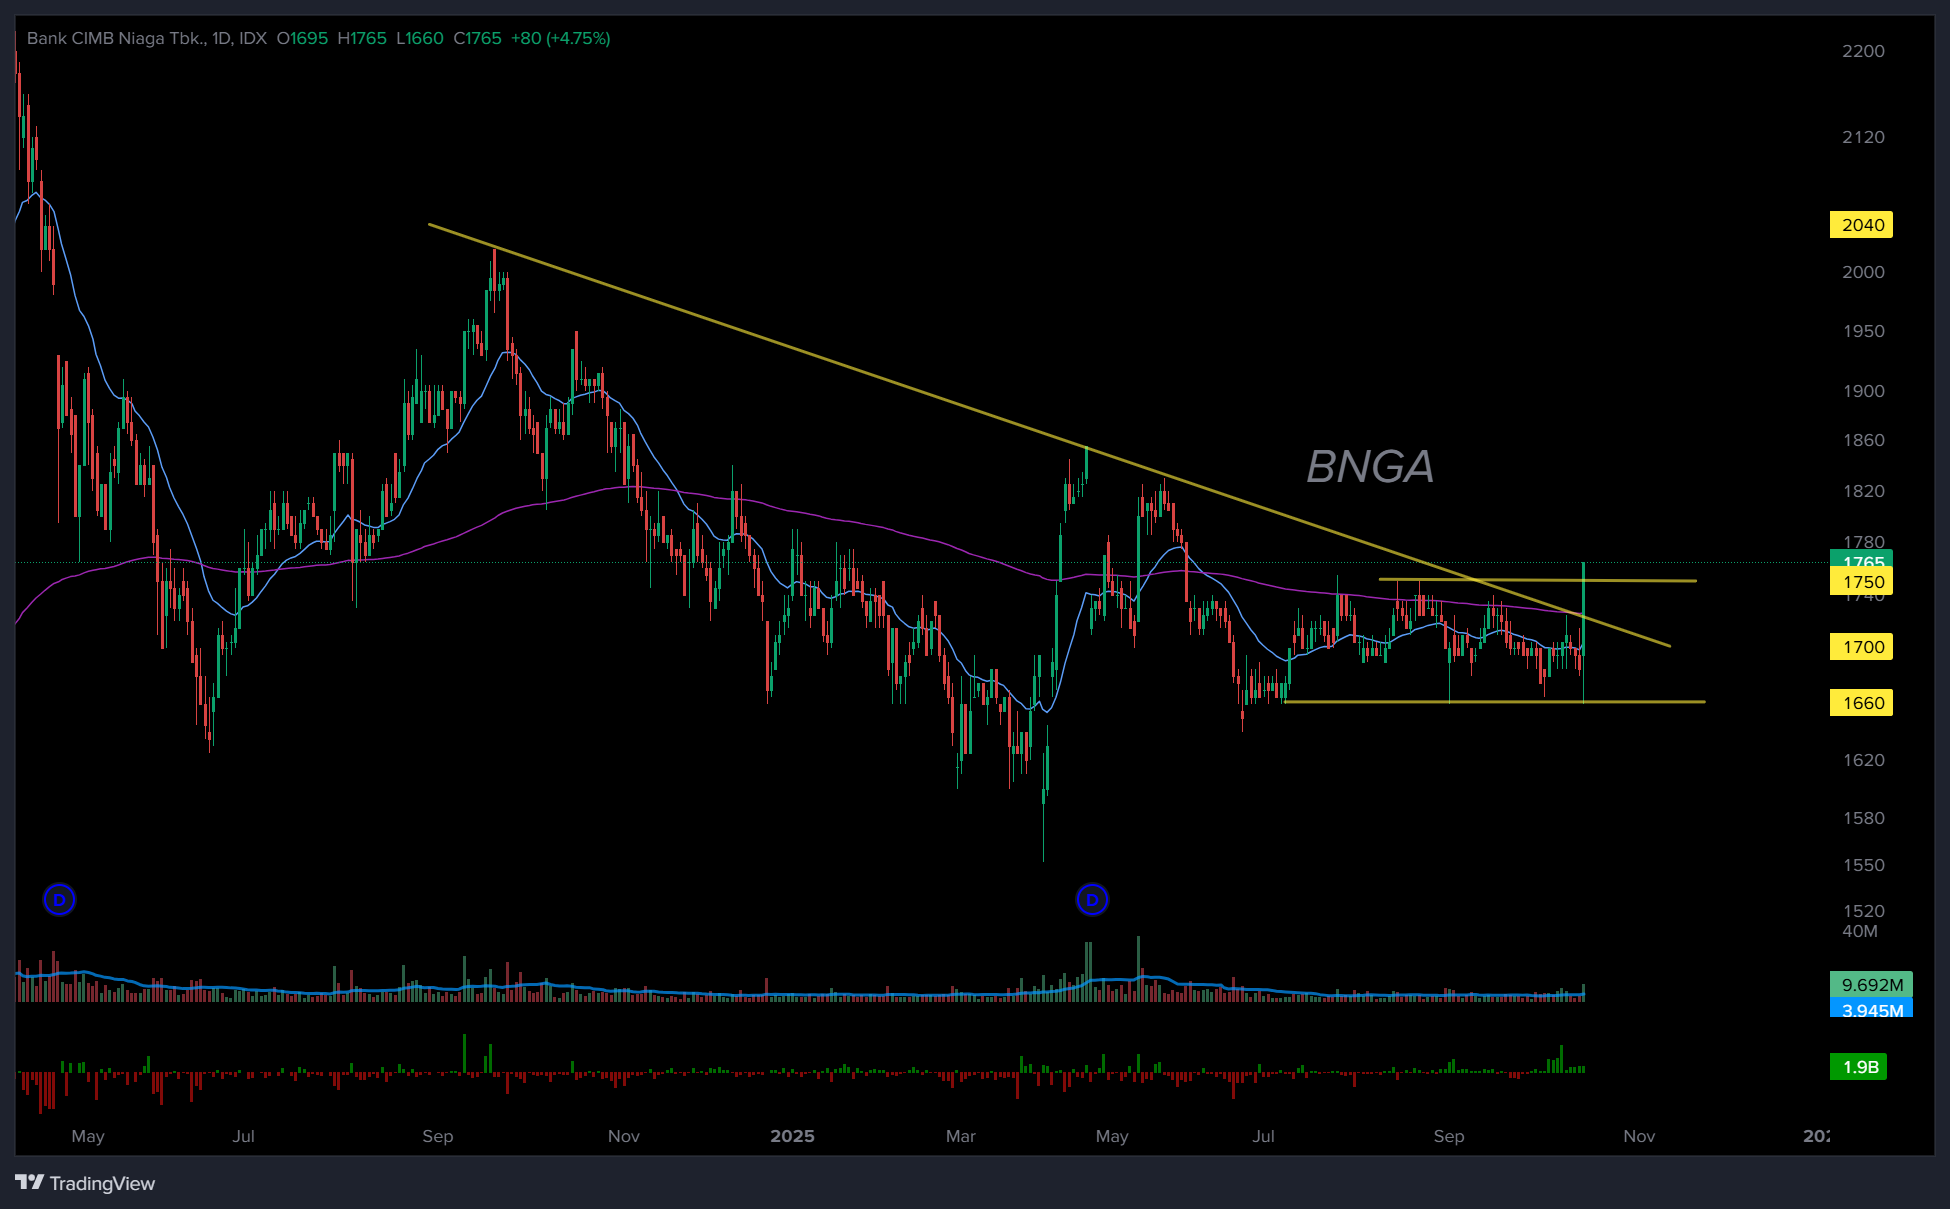Click the +80 (+4.75%) change value

pyautogui.click(x=560, y=38)
